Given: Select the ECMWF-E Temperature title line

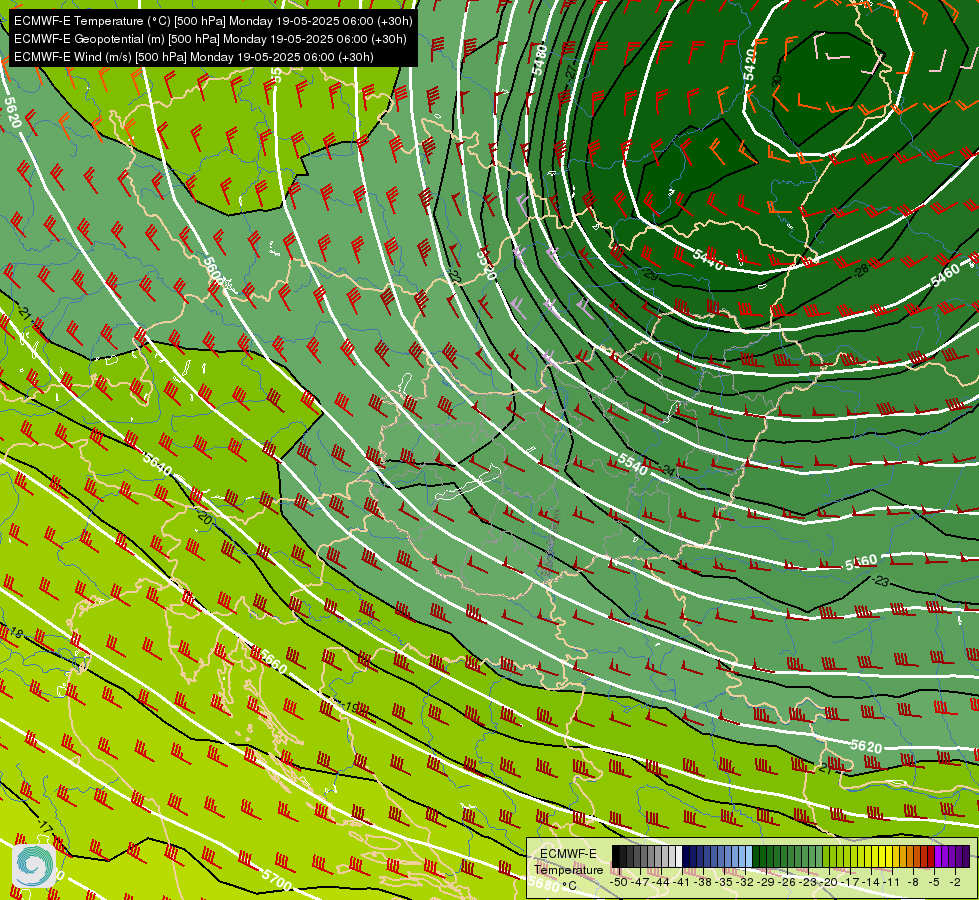Looking at the screenshot, I should (x=213, y=21).
